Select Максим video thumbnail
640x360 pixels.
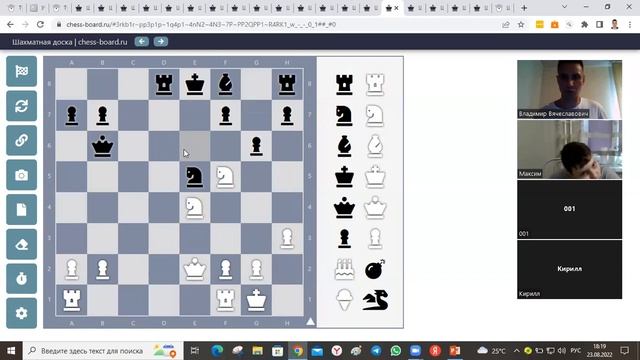[x=569, y=149]
